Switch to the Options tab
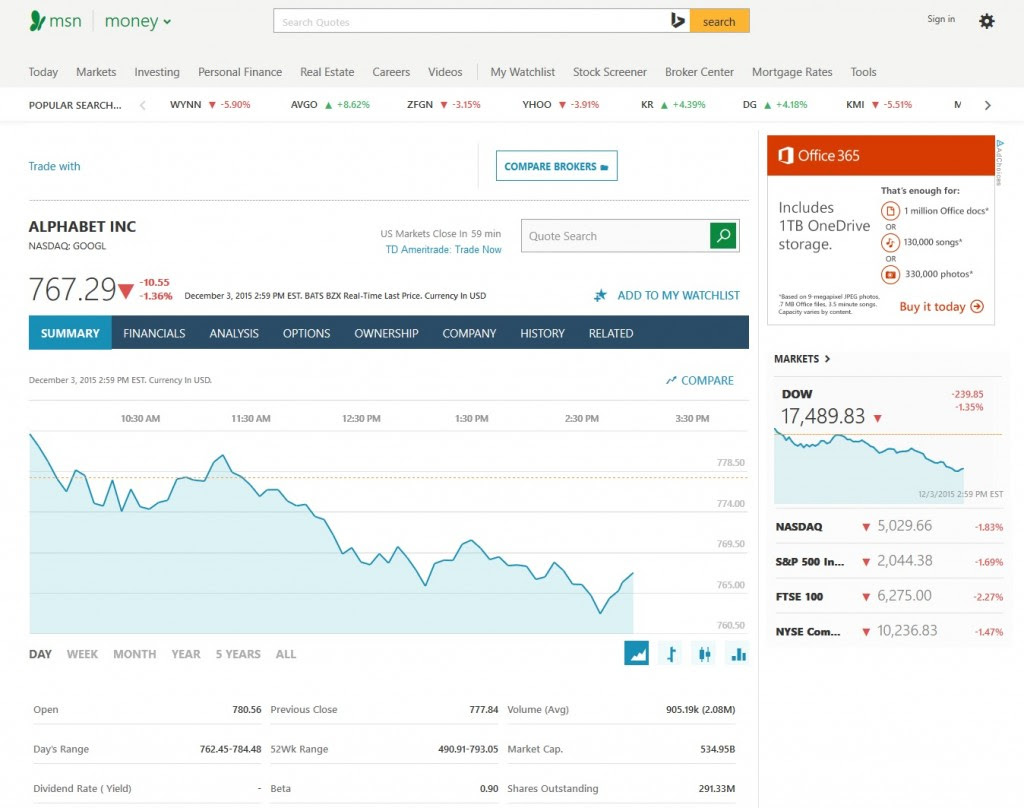Viewport: 1024px width, 808px height. coord(306,333)
